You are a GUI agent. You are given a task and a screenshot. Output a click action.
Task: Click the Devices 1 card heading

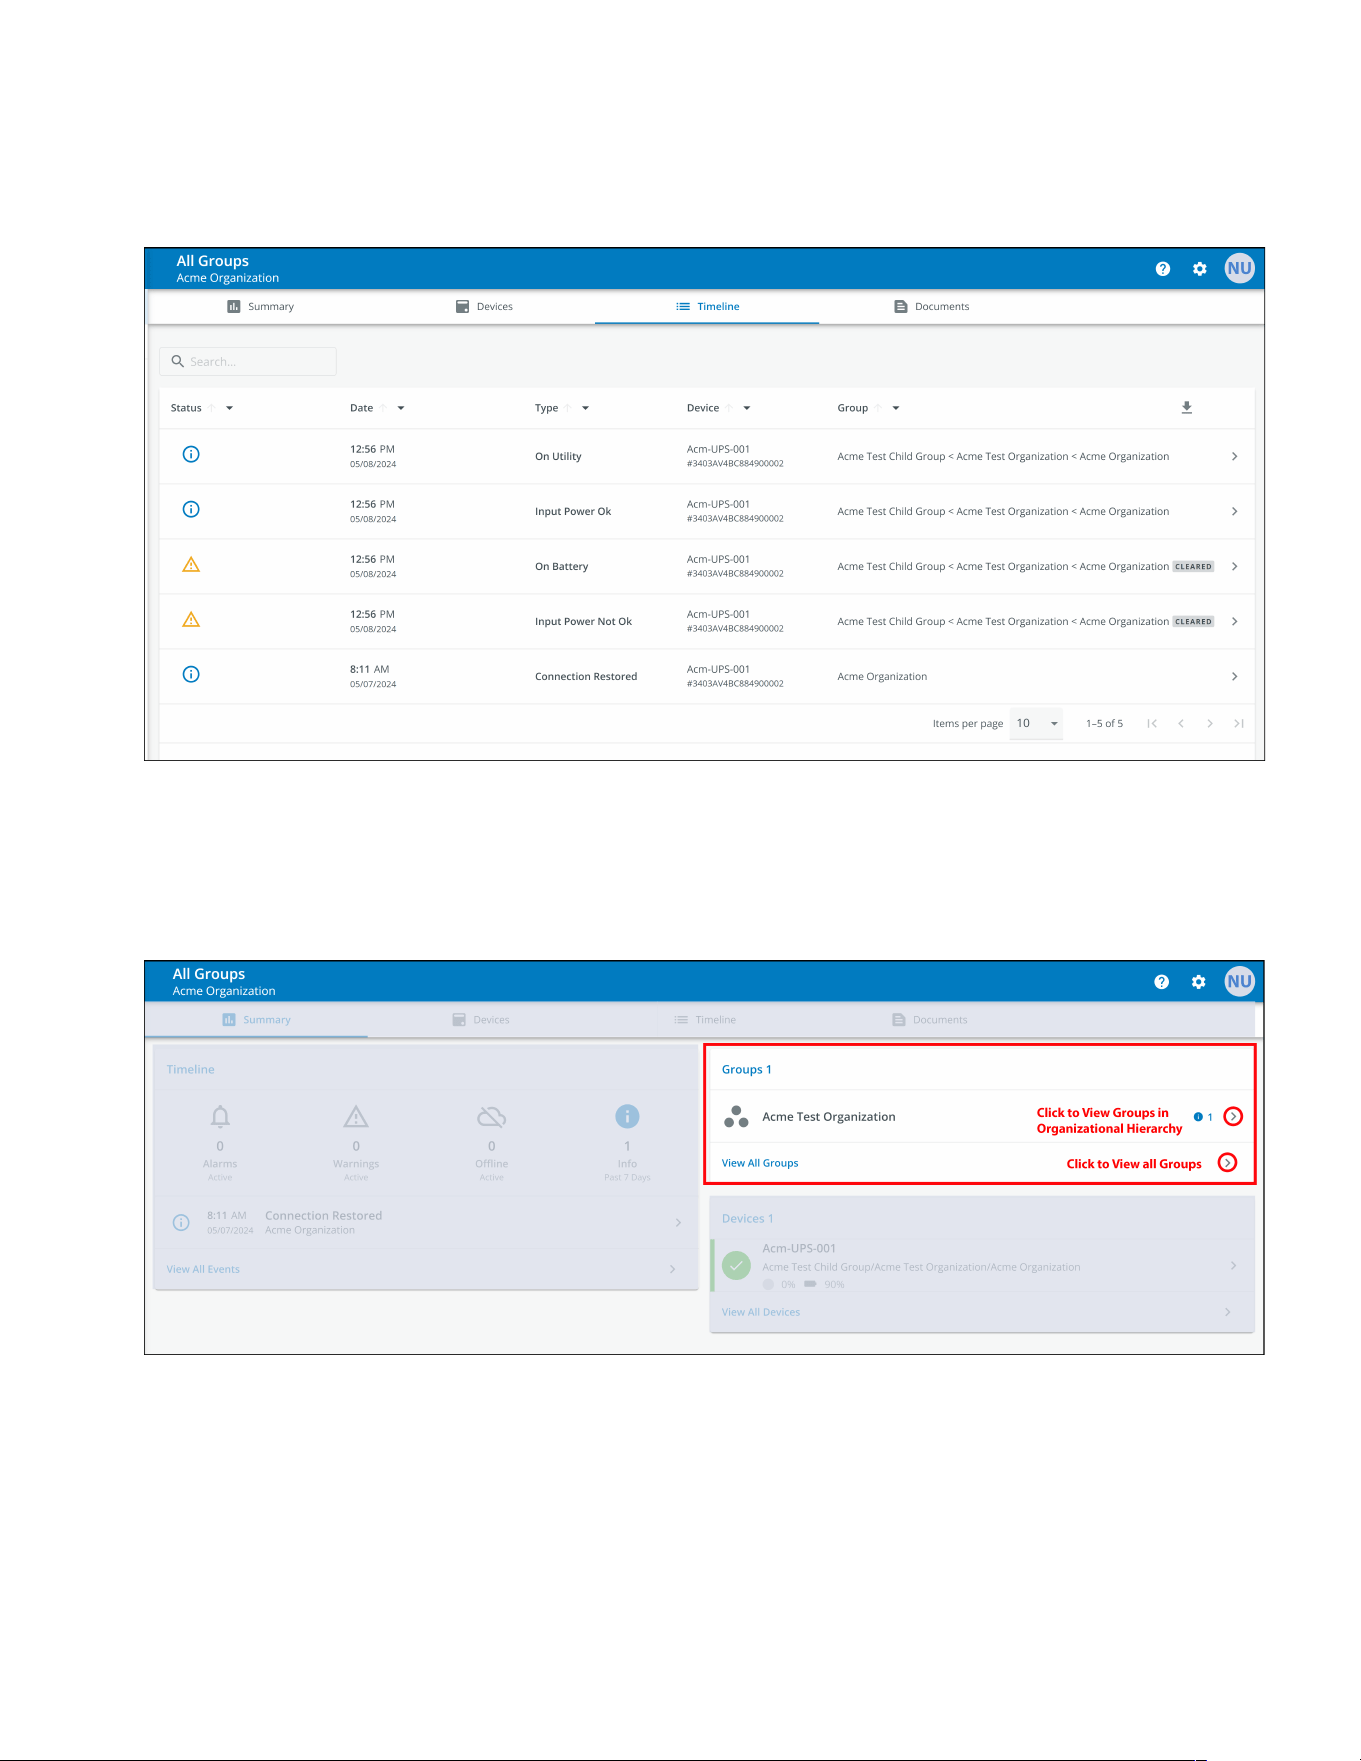(748, 1218)
